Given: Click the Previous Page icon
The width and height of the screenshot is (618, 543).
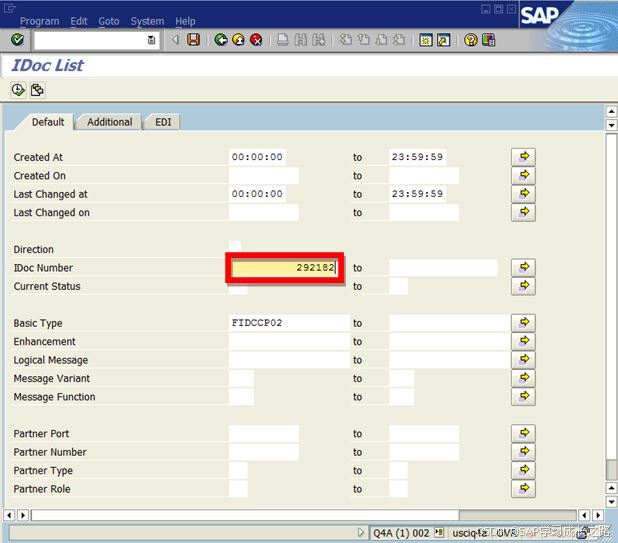Looking at the screenshot, I should 363,40.
